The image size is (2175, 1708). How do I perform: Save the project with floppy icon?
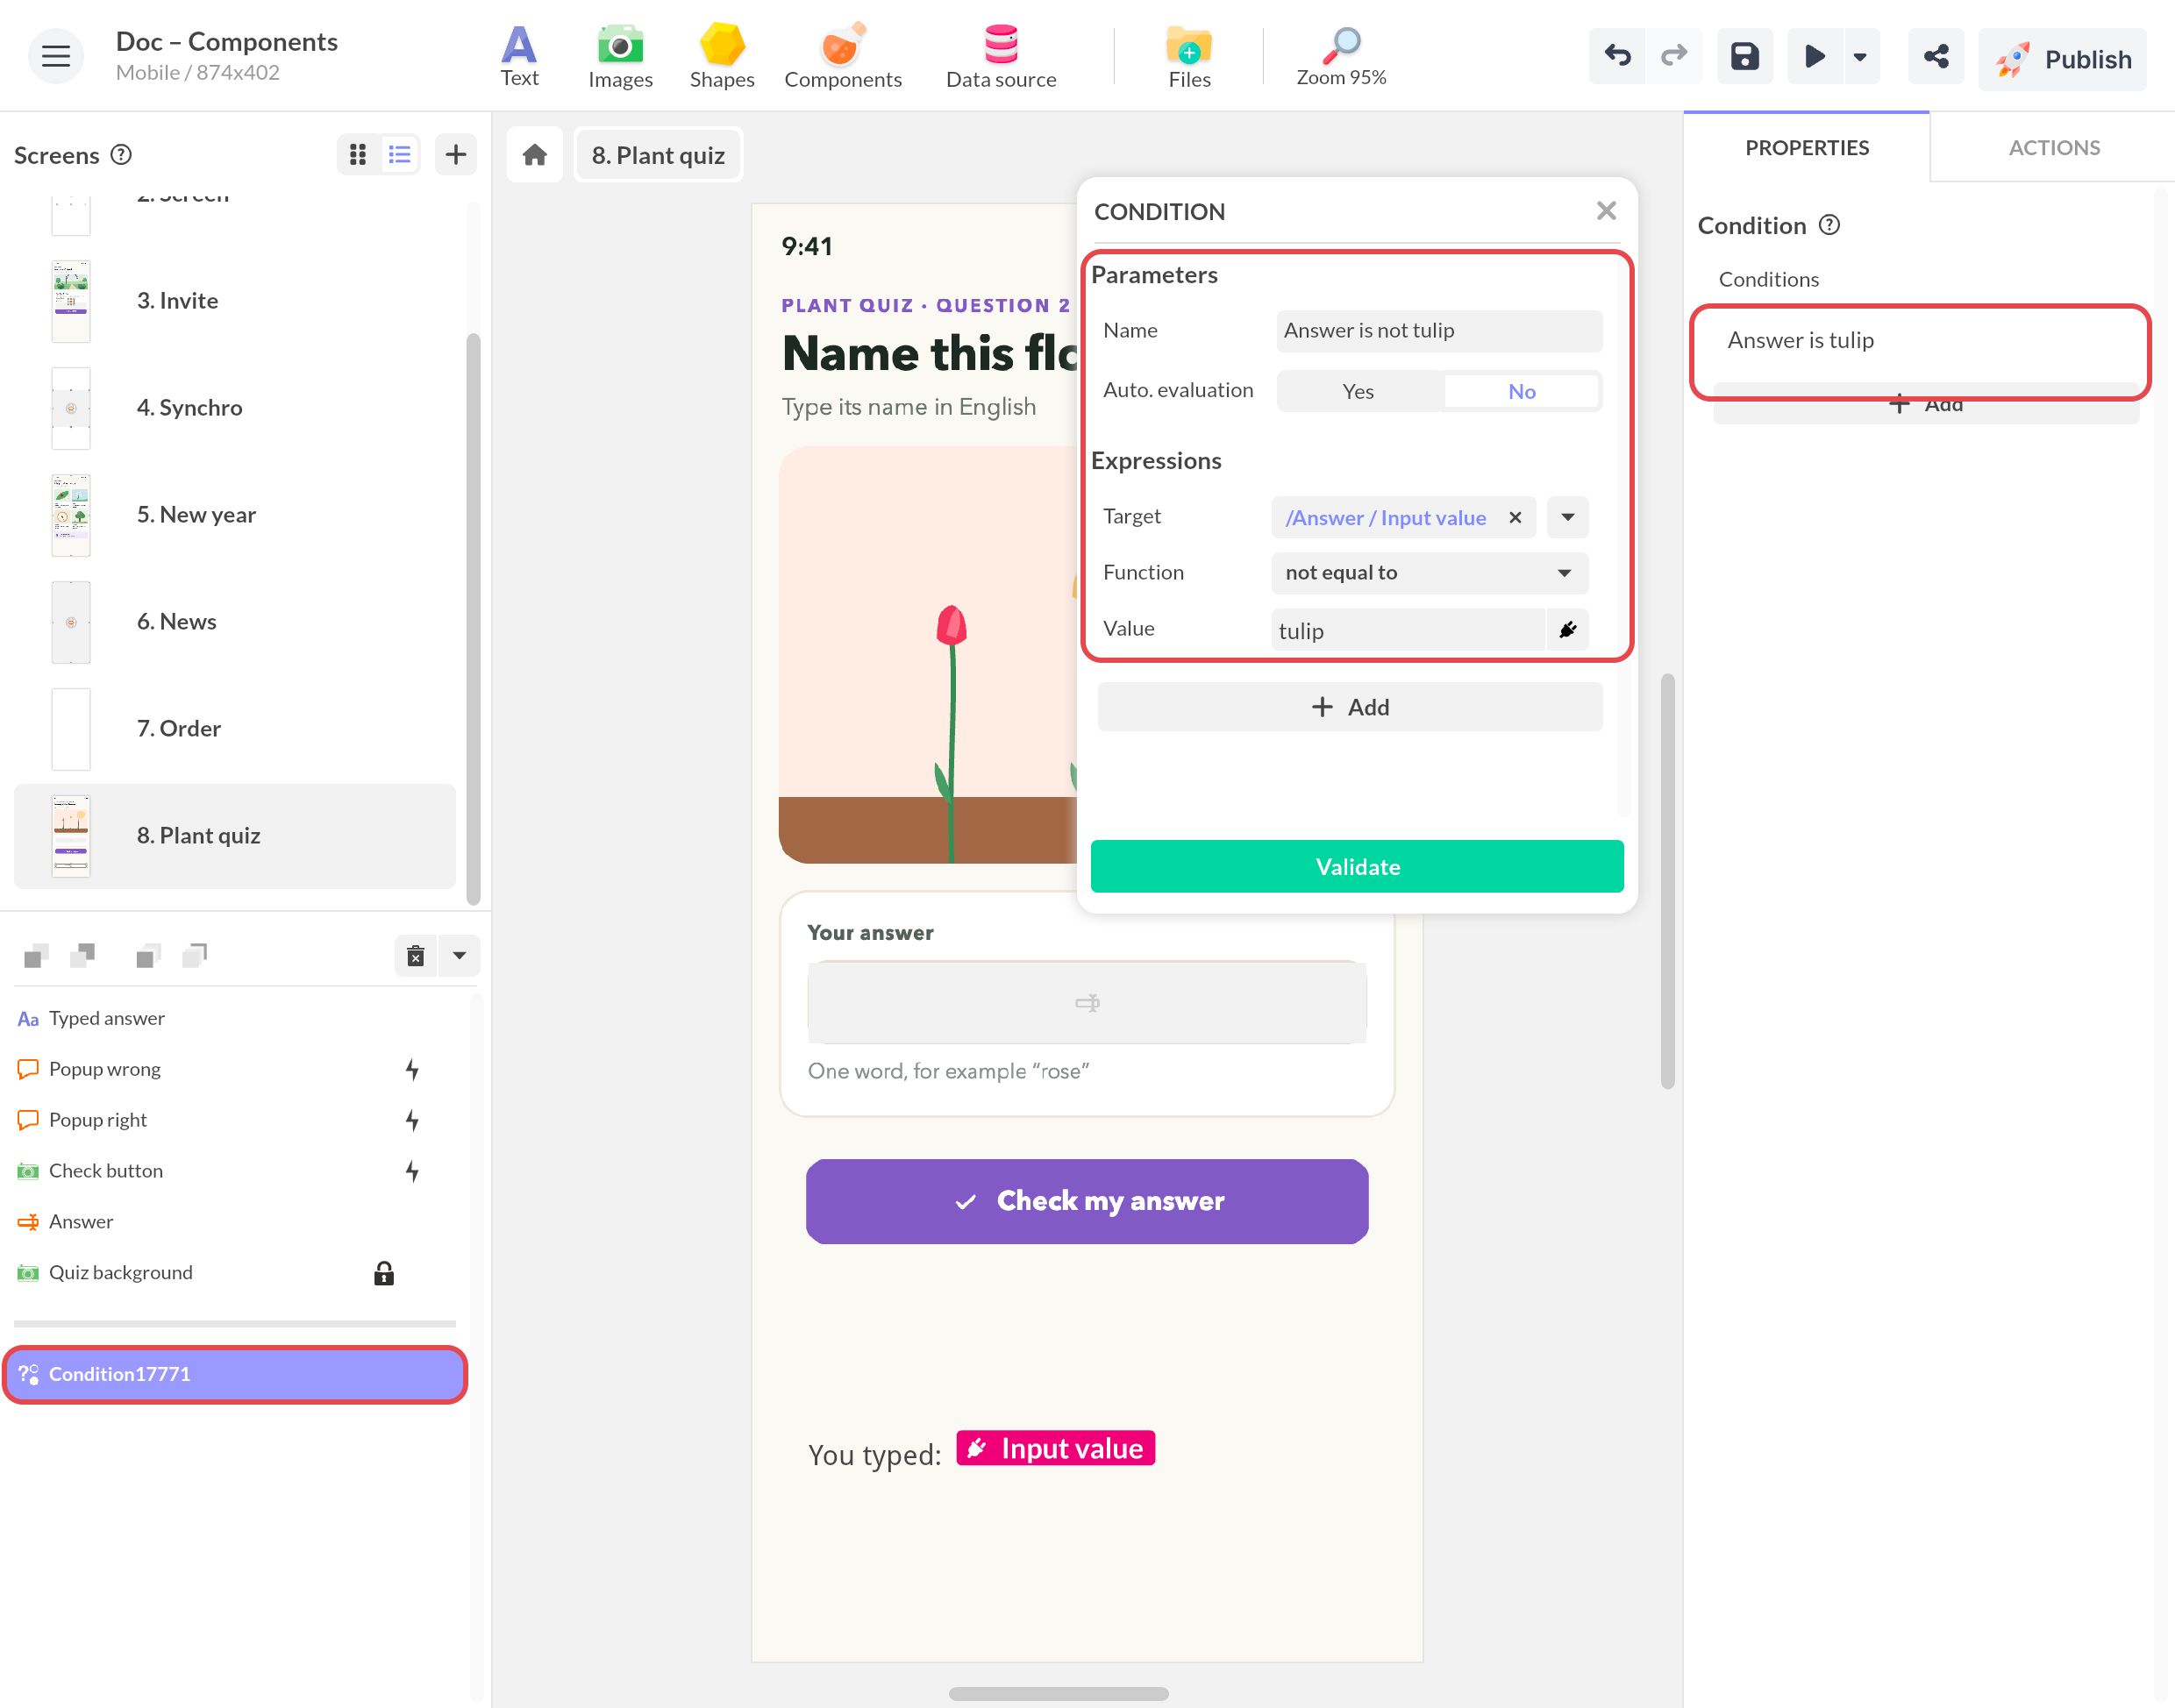(x=1744, y=56)
